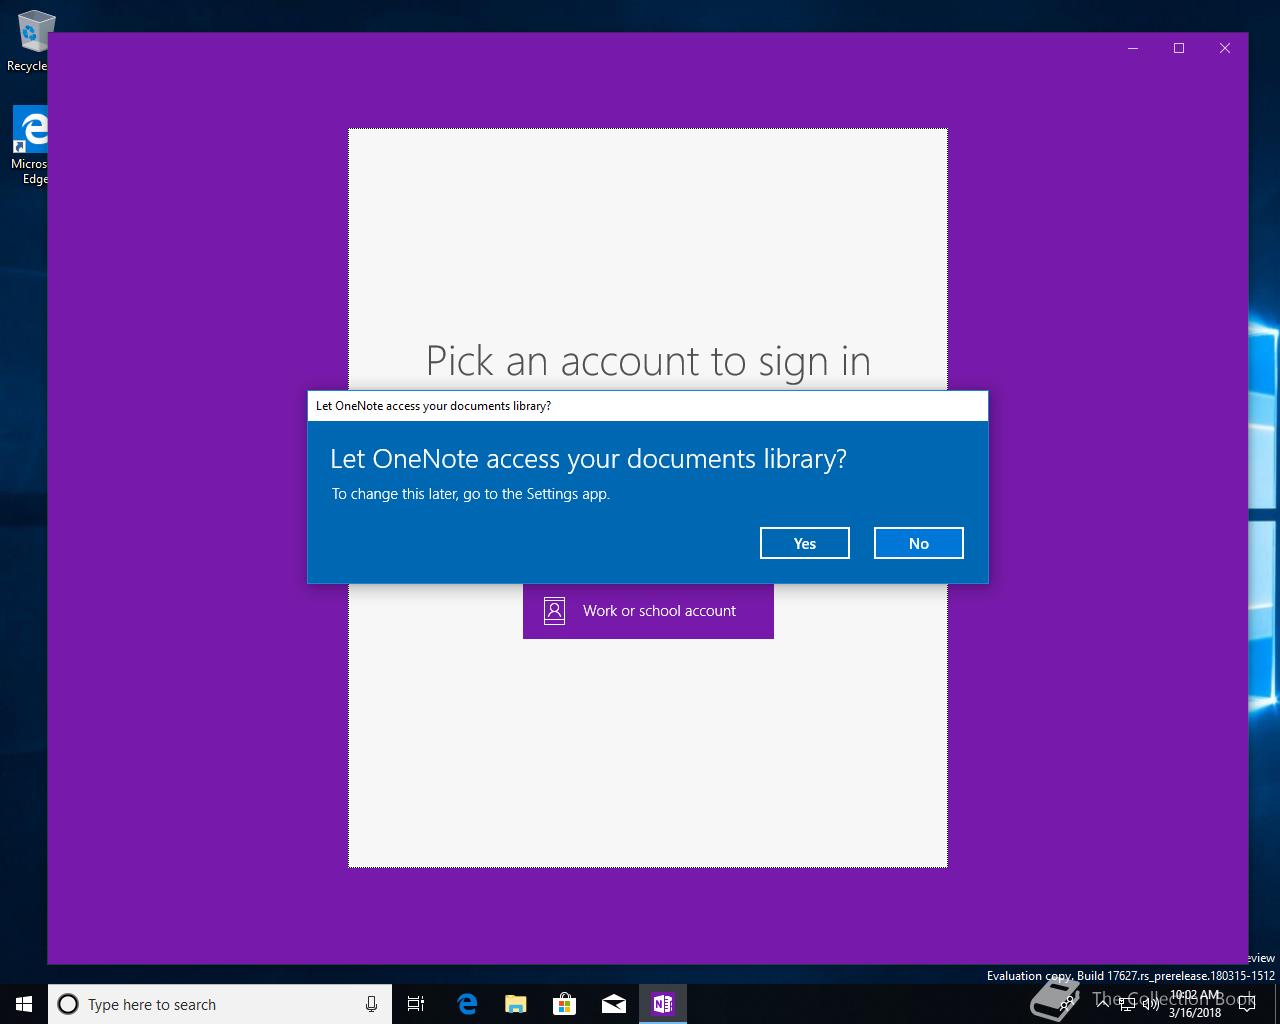Launch Microsoft Edge from the taskbar
1280x1024 pixels.
point(466,1004)
